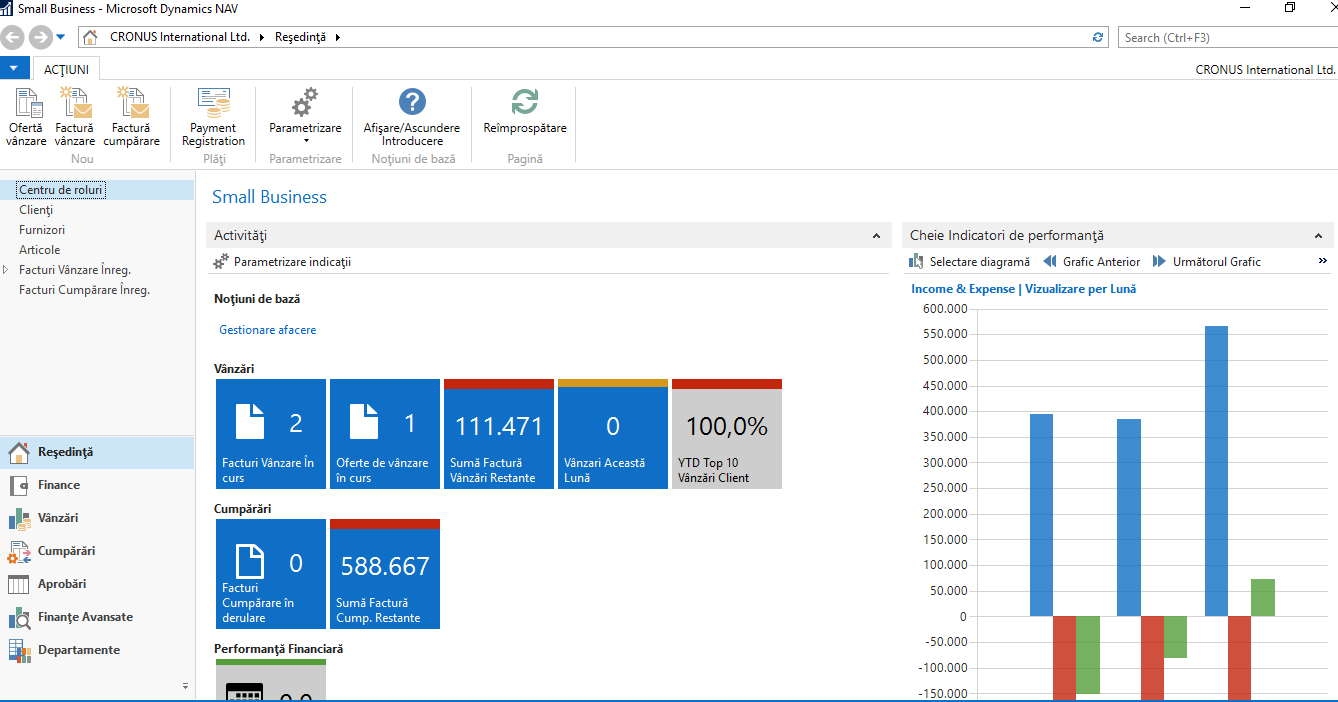Image resolution: width=1338 pixels, height=702 pixels.
Task: Open Factură cumpărare from the ribbon
Action: [x=131, y=105]
